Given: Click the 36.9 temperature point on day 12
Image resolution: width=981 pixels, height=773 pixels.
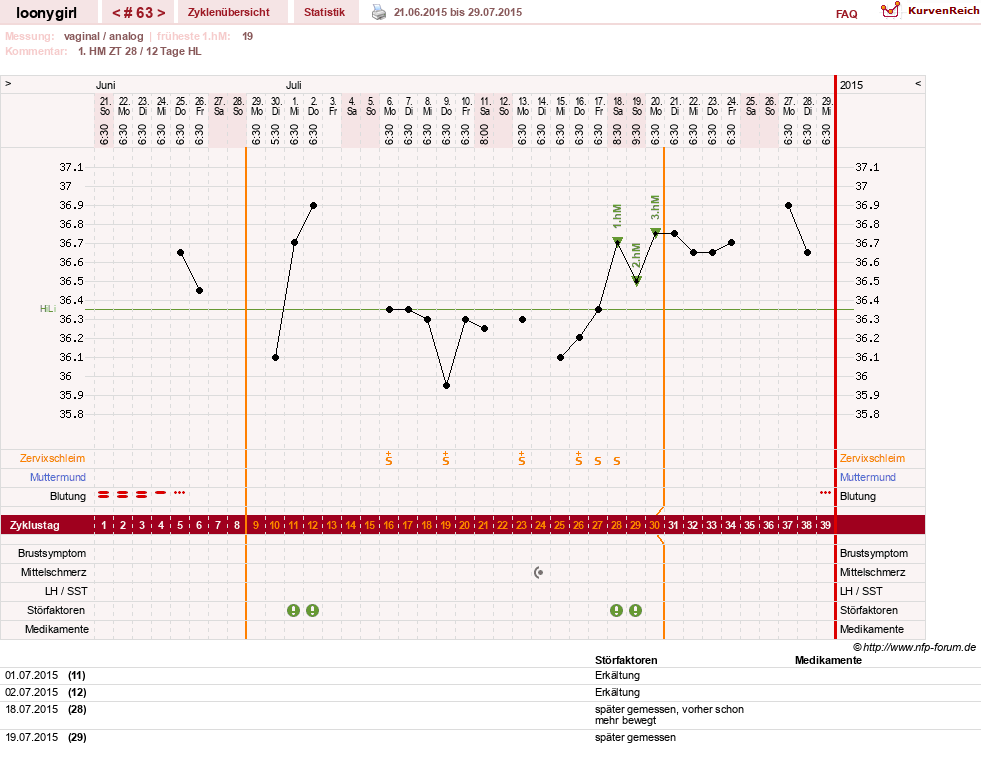Looking at the screenshot, I should pos(313,205).
